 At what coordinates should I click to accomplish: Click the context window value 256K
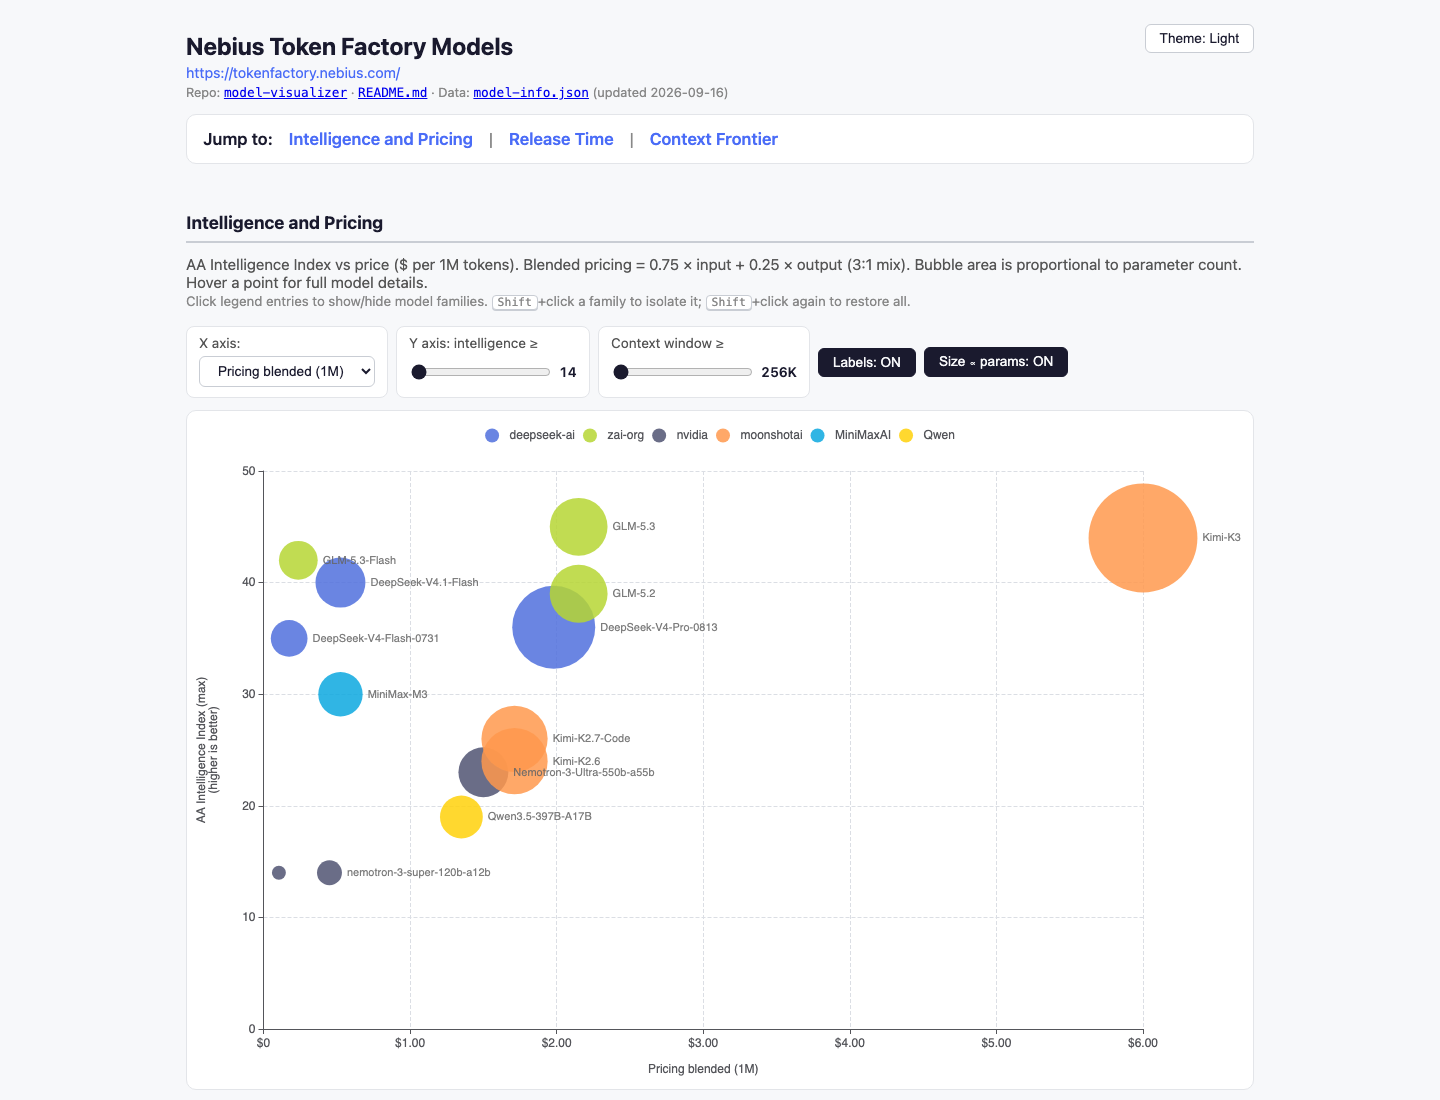tap(779, 372)
